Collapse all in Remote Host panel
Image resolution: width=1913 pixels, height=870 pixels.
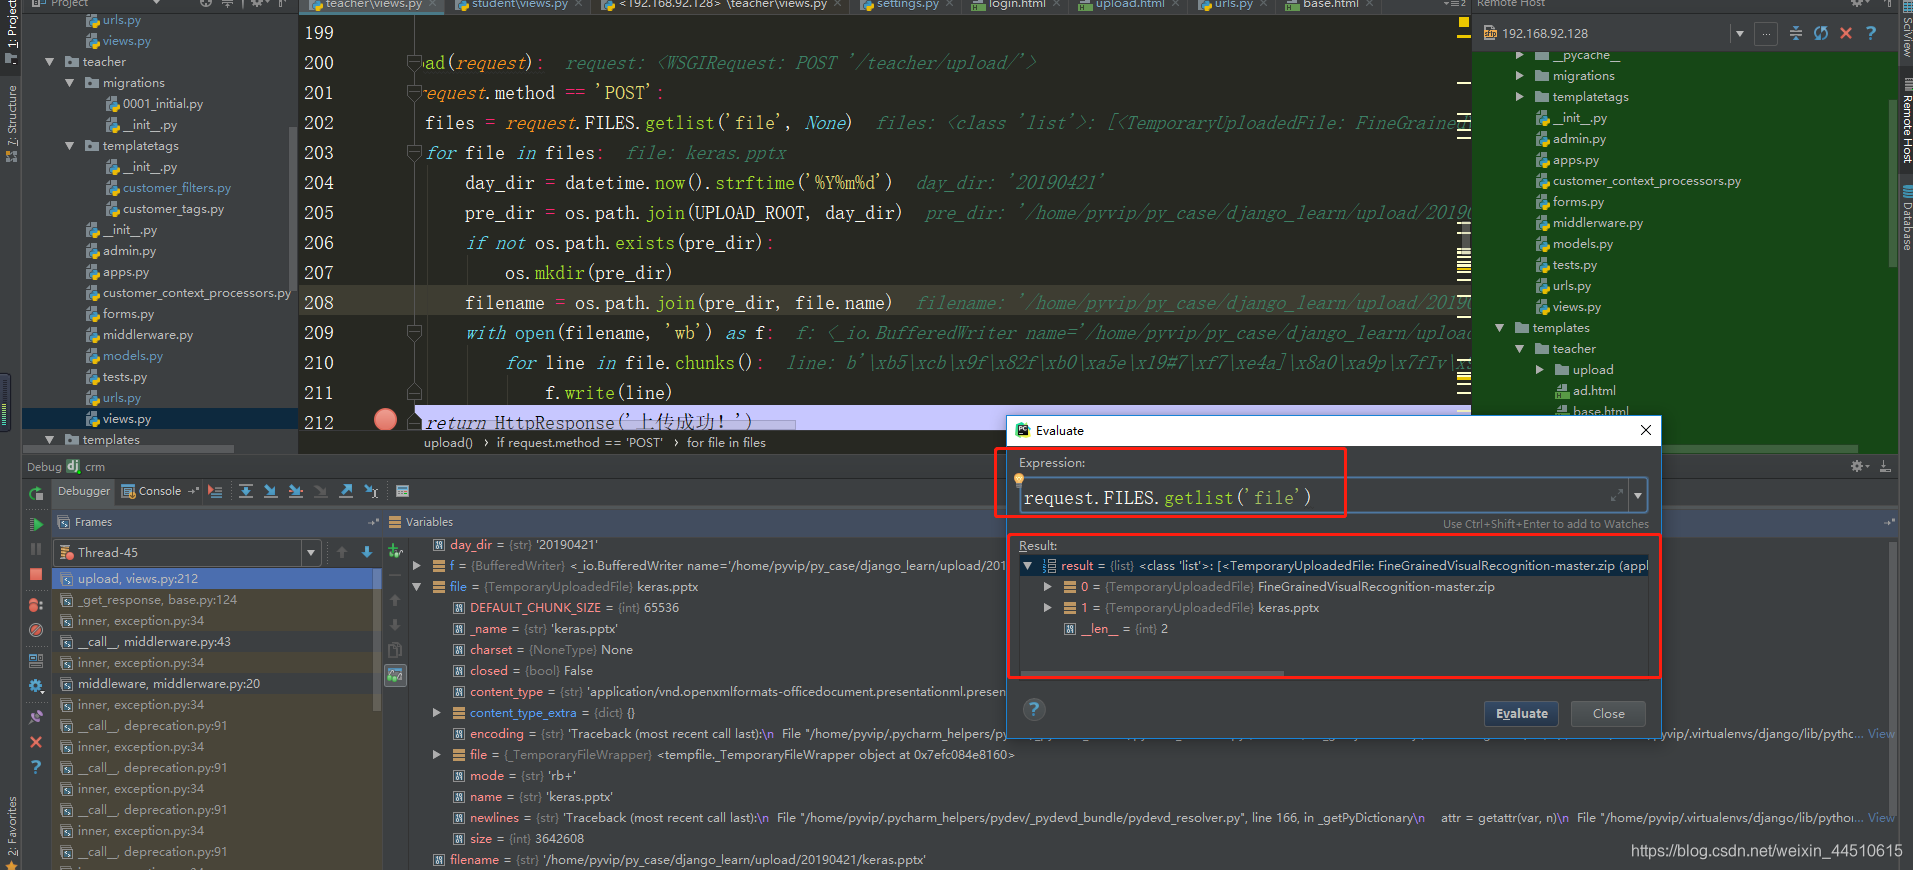pyautogui.click(x=1796, y=33)
